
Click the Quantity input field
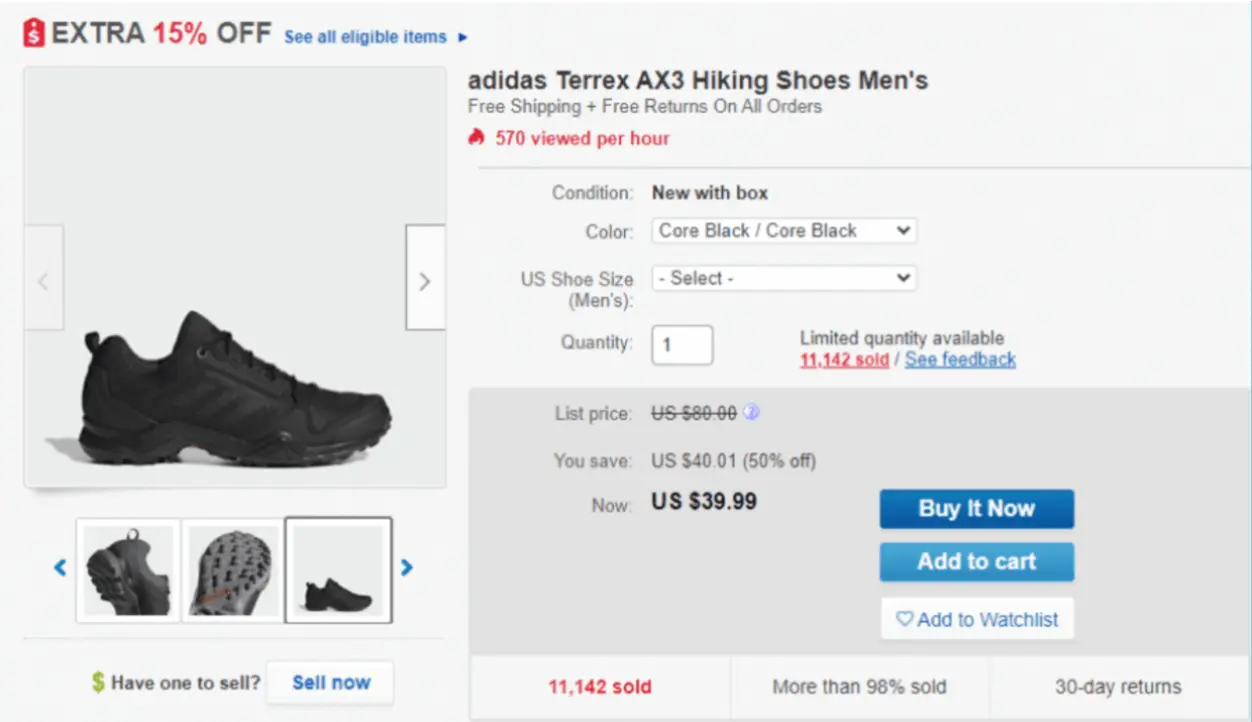tap(682, 345)
